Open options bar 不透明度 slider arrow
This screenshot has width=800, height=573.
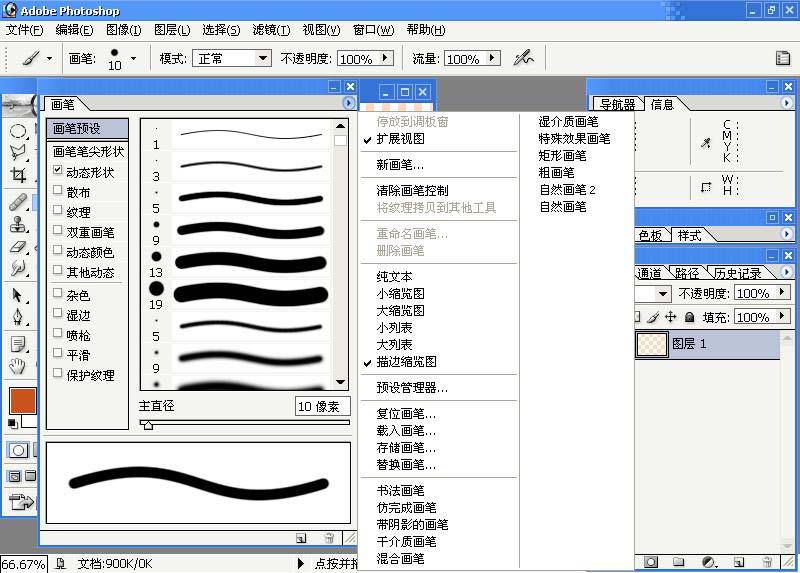(386, 58)
